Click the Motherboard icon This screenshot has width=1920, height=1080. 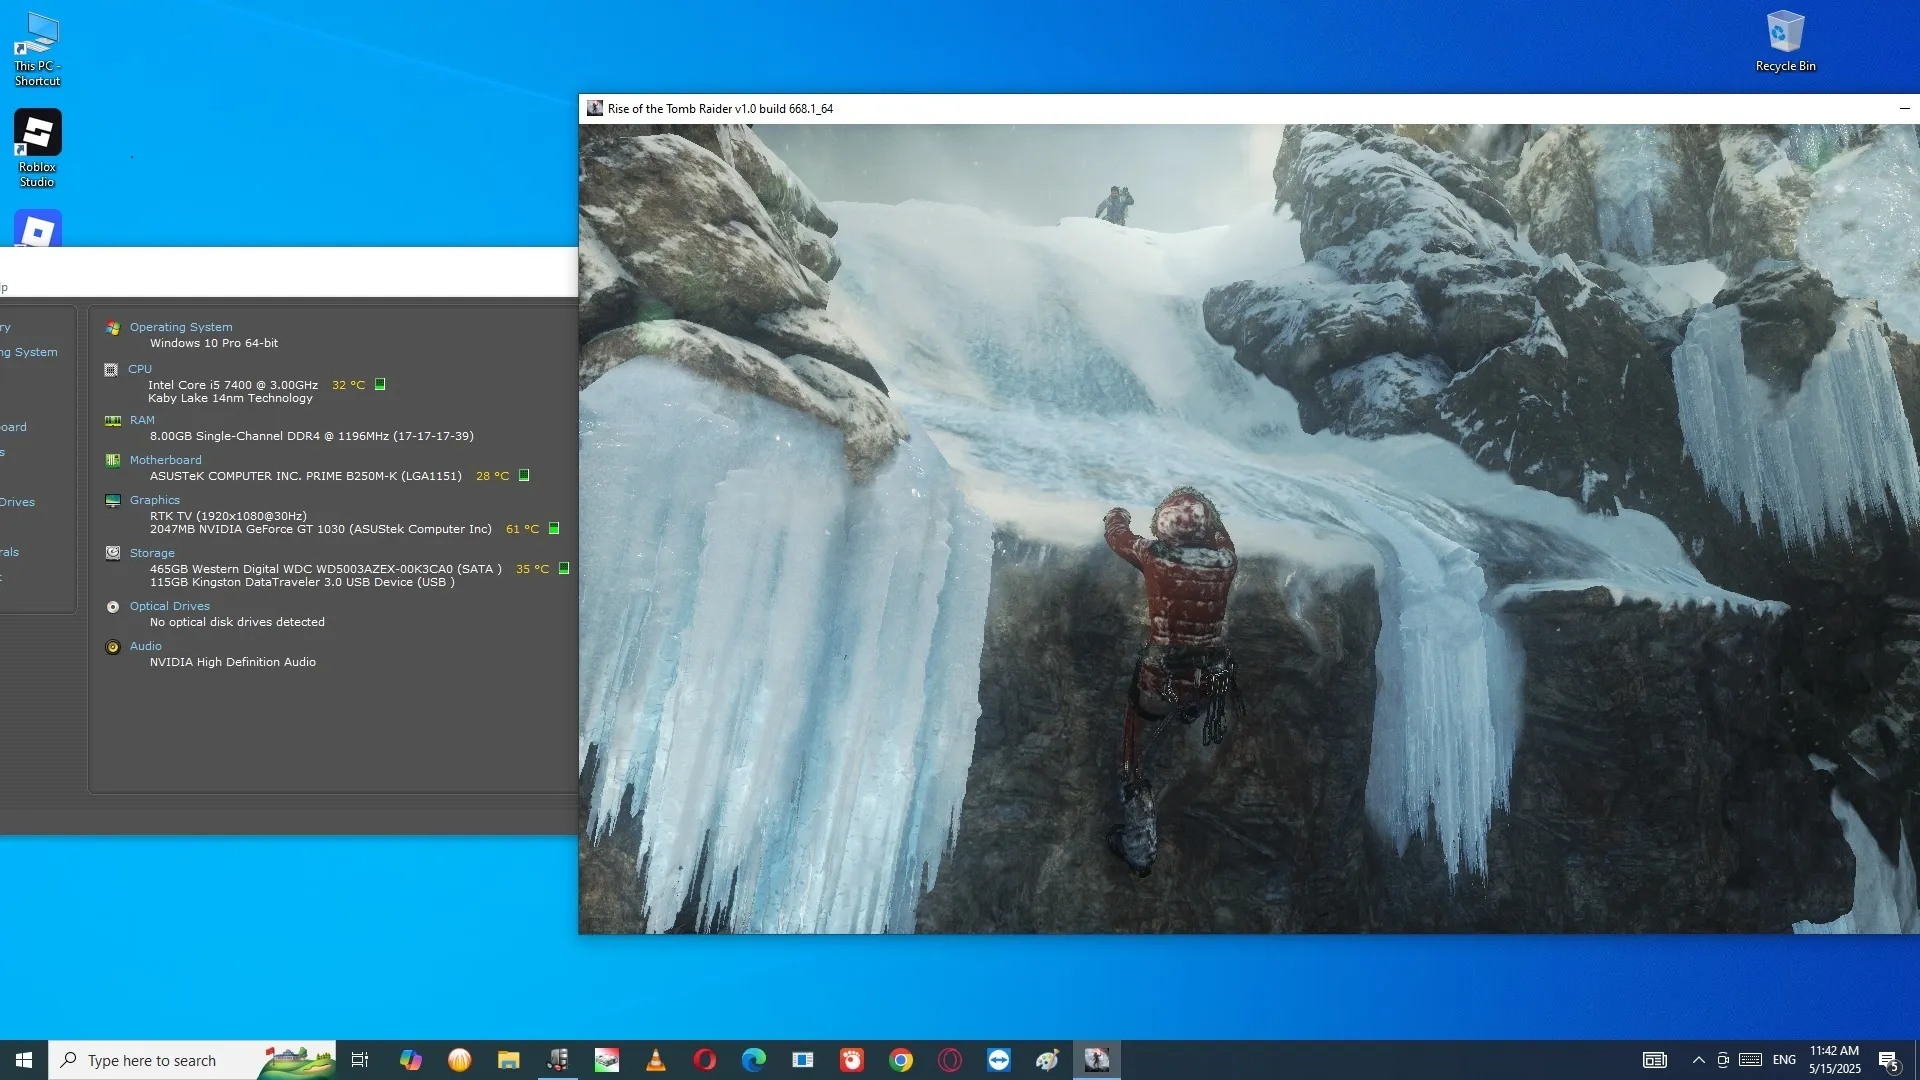(x=113, y=461)
